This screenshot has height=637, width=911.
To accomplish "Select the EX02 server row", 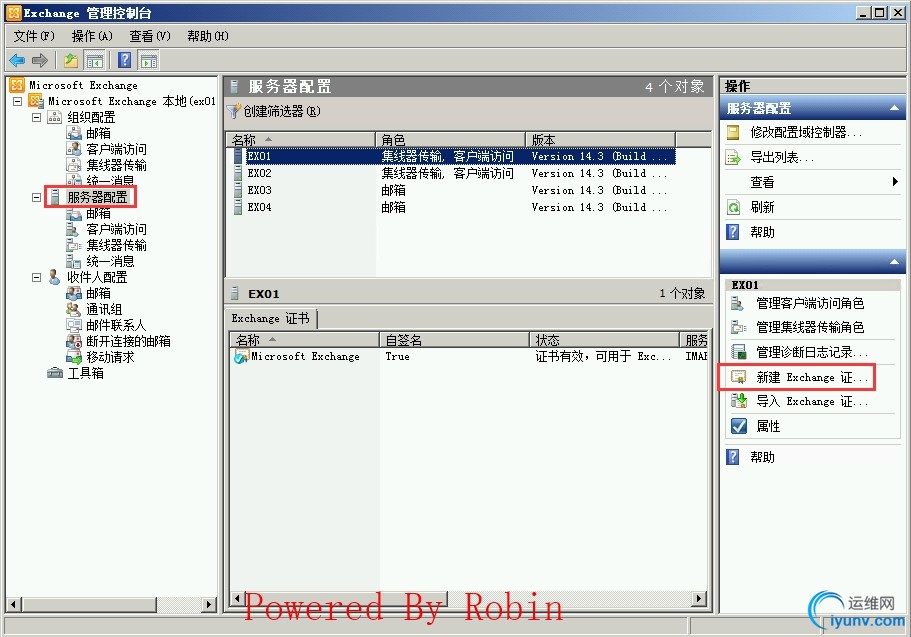I will 453,173.
